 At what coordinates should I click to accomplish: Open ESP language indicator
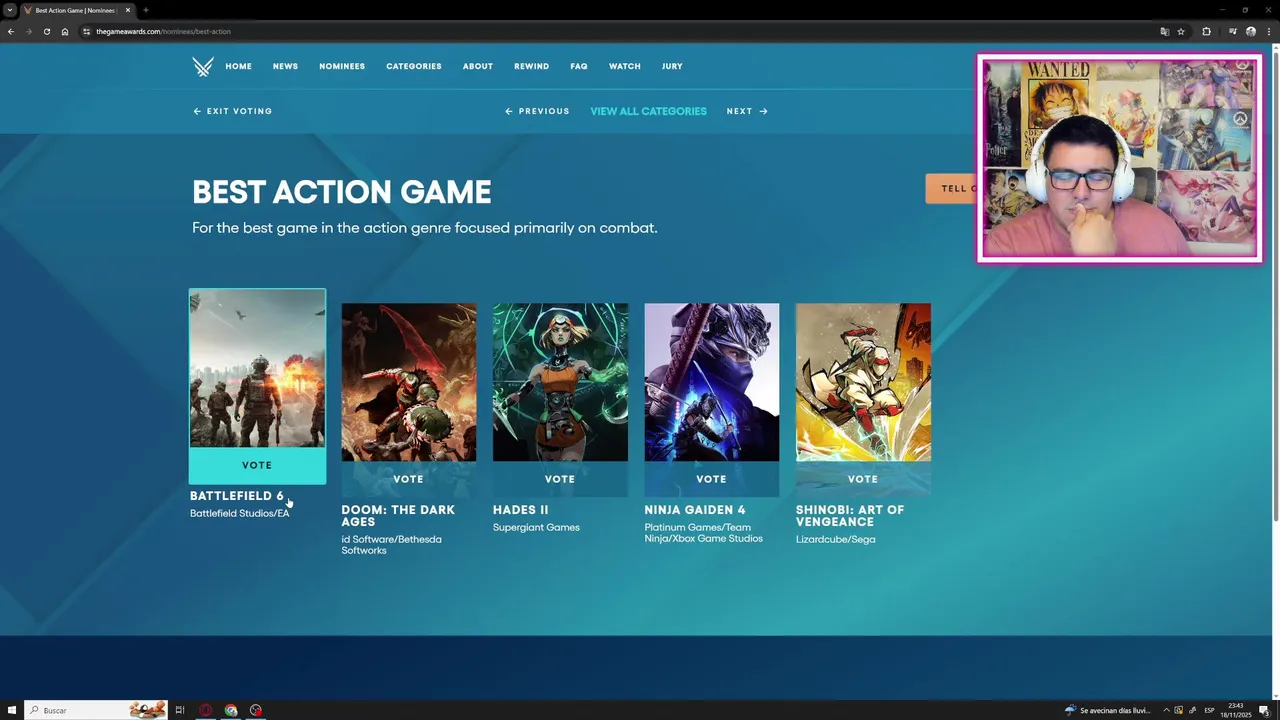1209,710
